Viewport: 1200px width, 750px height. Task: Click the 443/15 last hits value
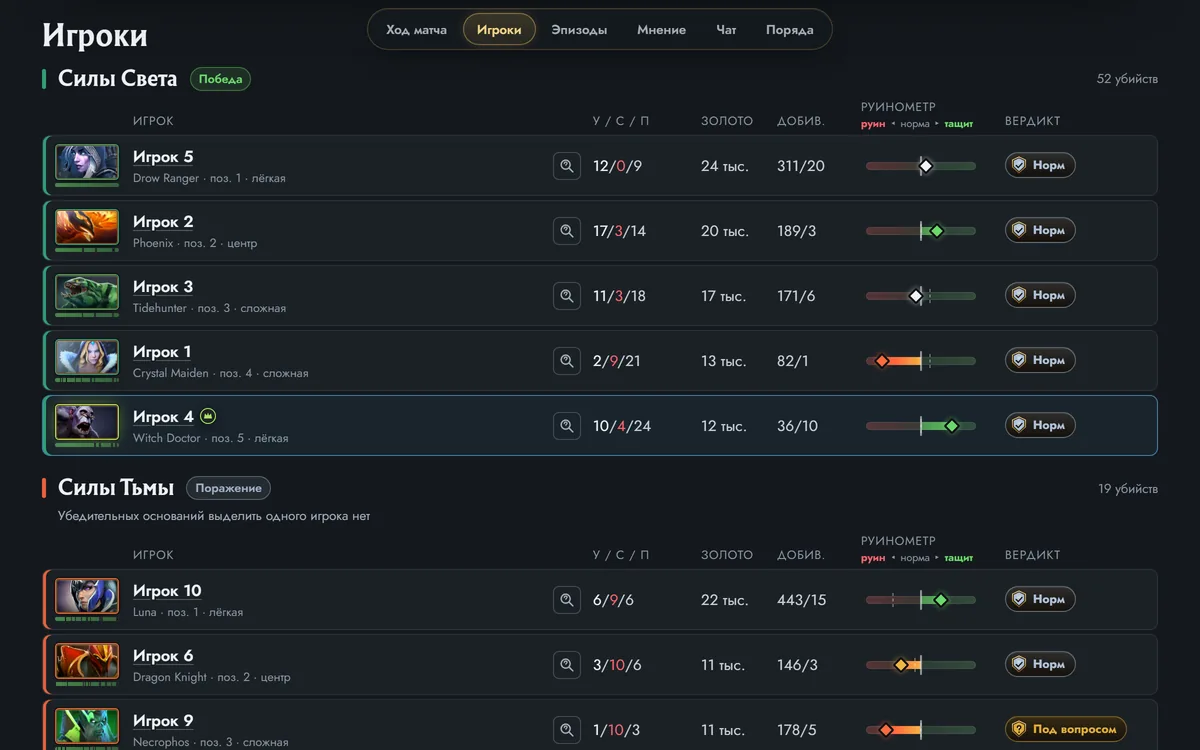[802, 600]
